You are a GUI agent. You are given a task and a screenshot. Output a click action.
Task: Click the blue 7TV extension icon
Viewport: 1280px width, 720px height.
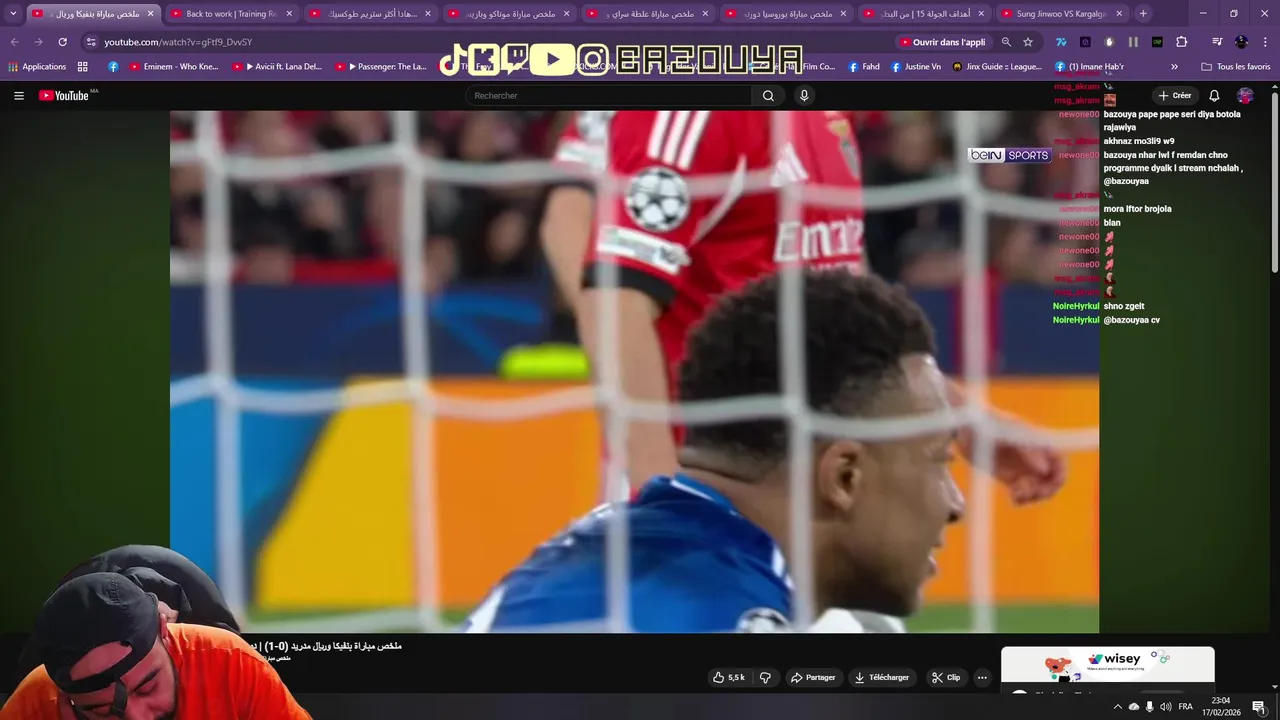1061,42
